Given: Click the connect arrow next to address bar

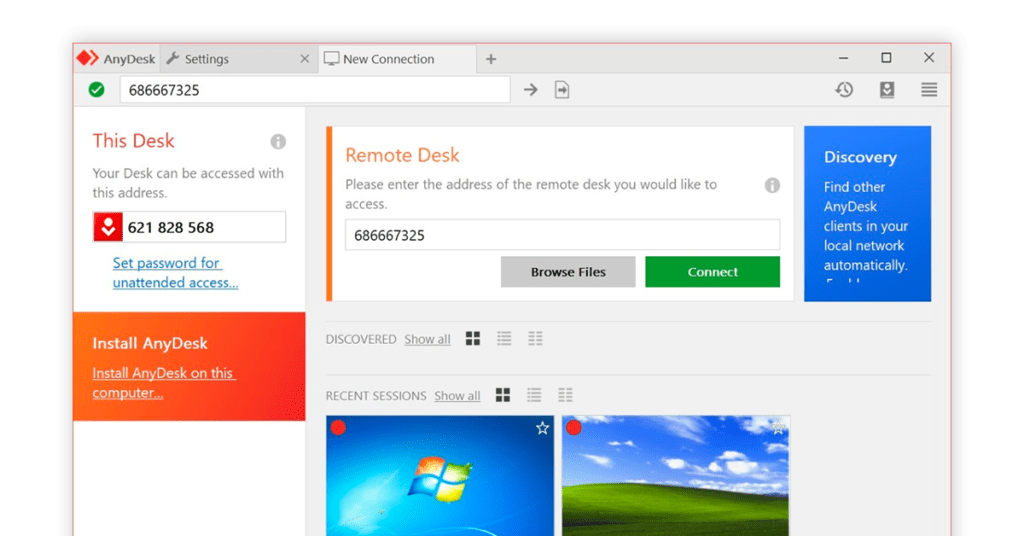Looking at the screenshot, I should tap(531, 90).
